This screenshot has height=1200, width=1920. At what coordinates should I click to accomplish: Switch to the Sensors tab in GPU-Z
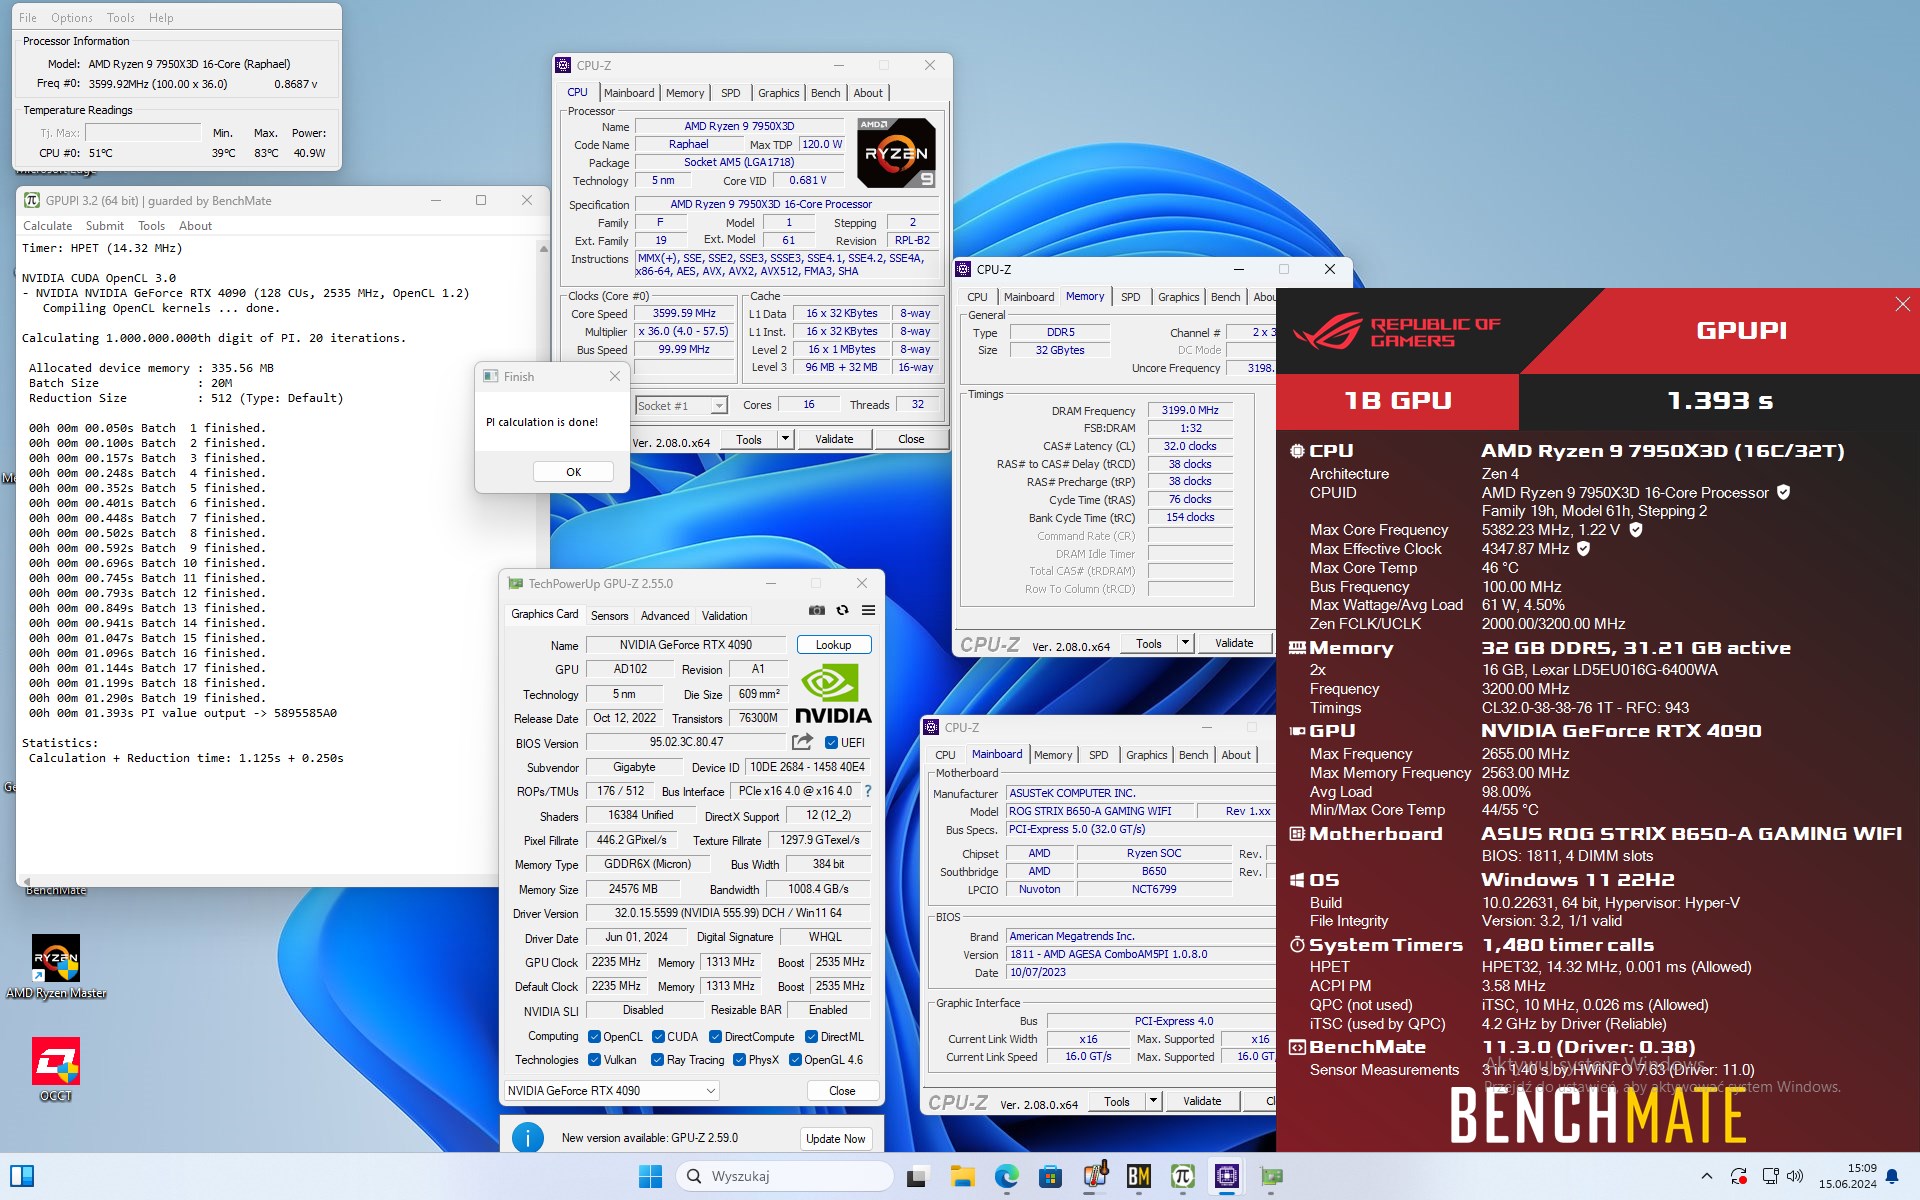610,616
